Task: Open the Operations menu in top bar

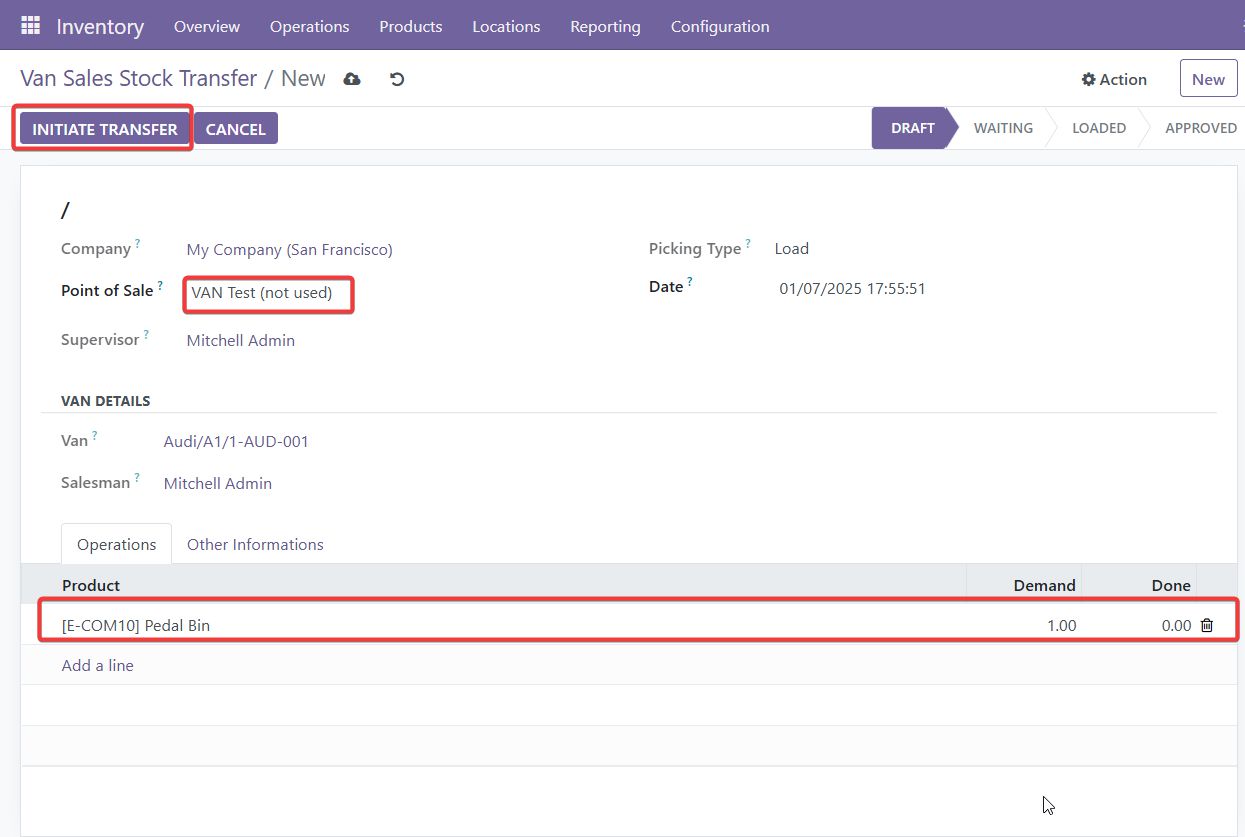Action: pos(309,26)
